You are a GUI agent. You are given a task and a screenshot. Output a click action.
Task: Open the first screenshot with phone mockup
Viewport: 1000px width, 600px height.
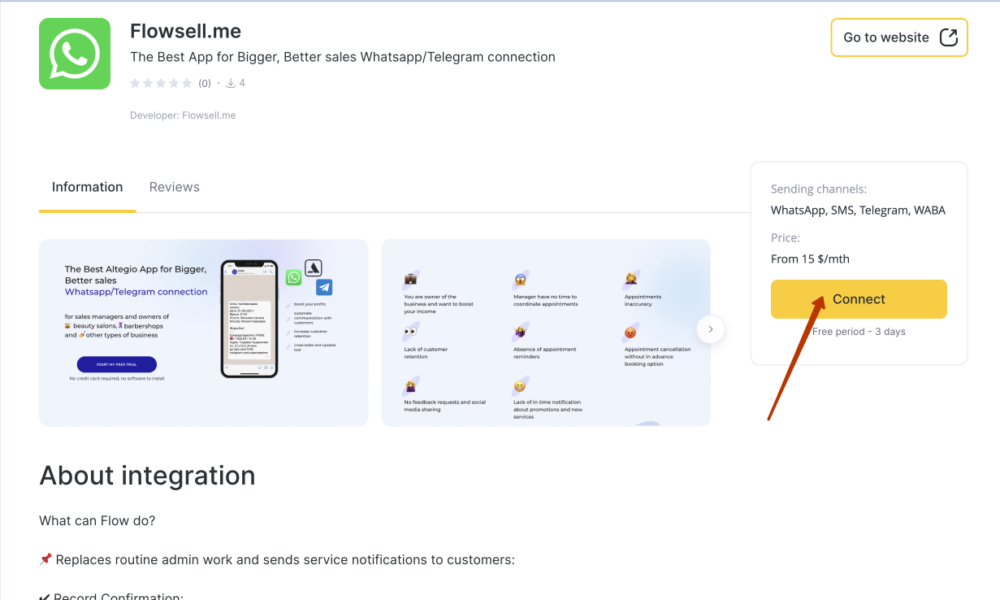coord(203,332)
